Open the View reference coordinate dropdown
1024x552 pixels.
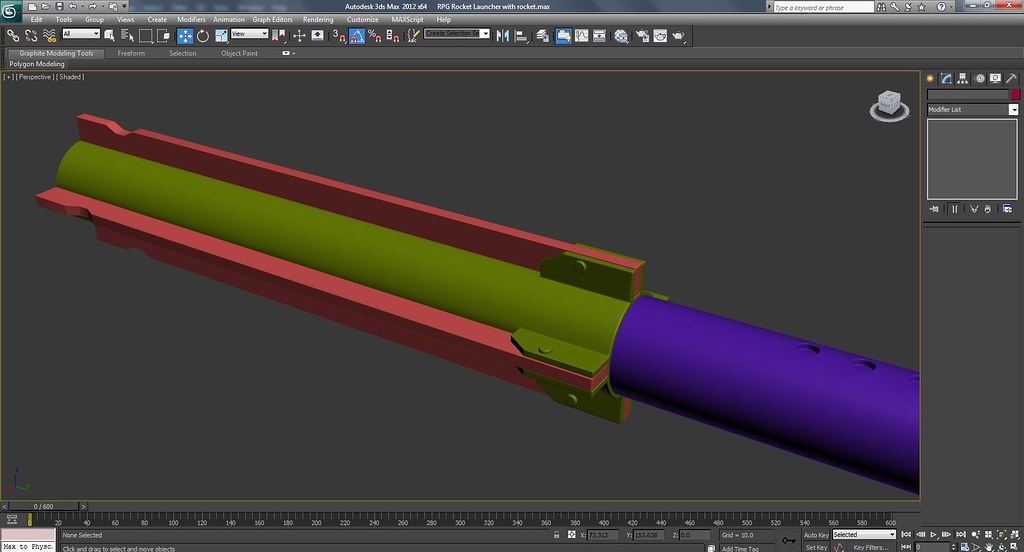[x=250, y=34]
